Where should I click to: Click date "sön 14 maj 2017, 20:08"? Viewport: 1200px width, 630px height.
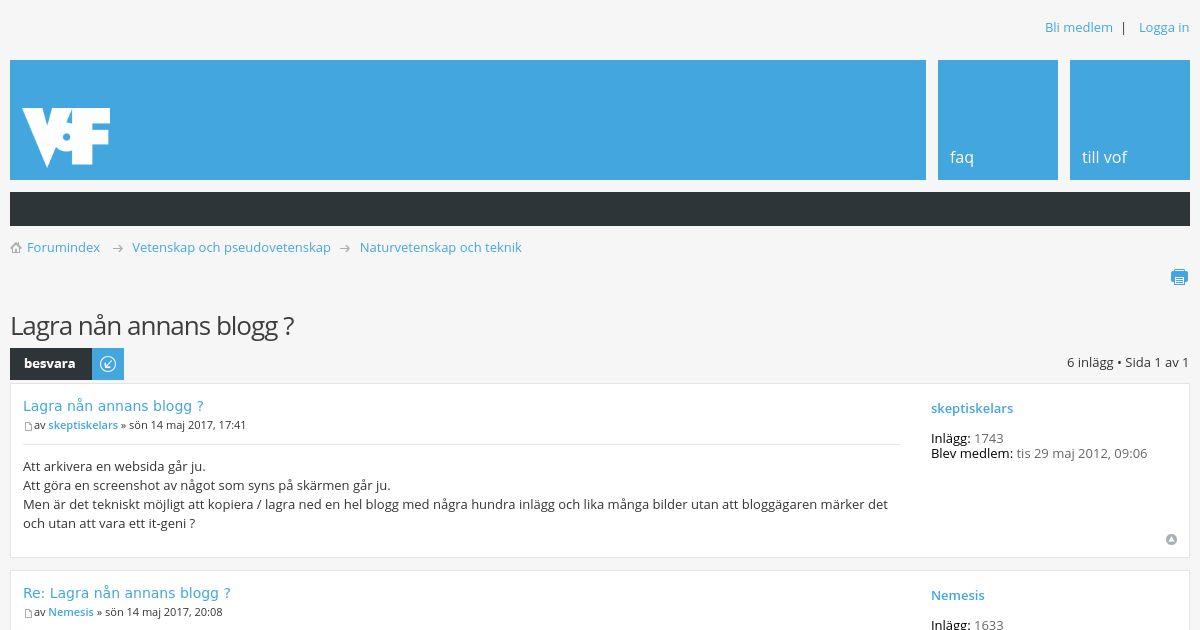164,612
